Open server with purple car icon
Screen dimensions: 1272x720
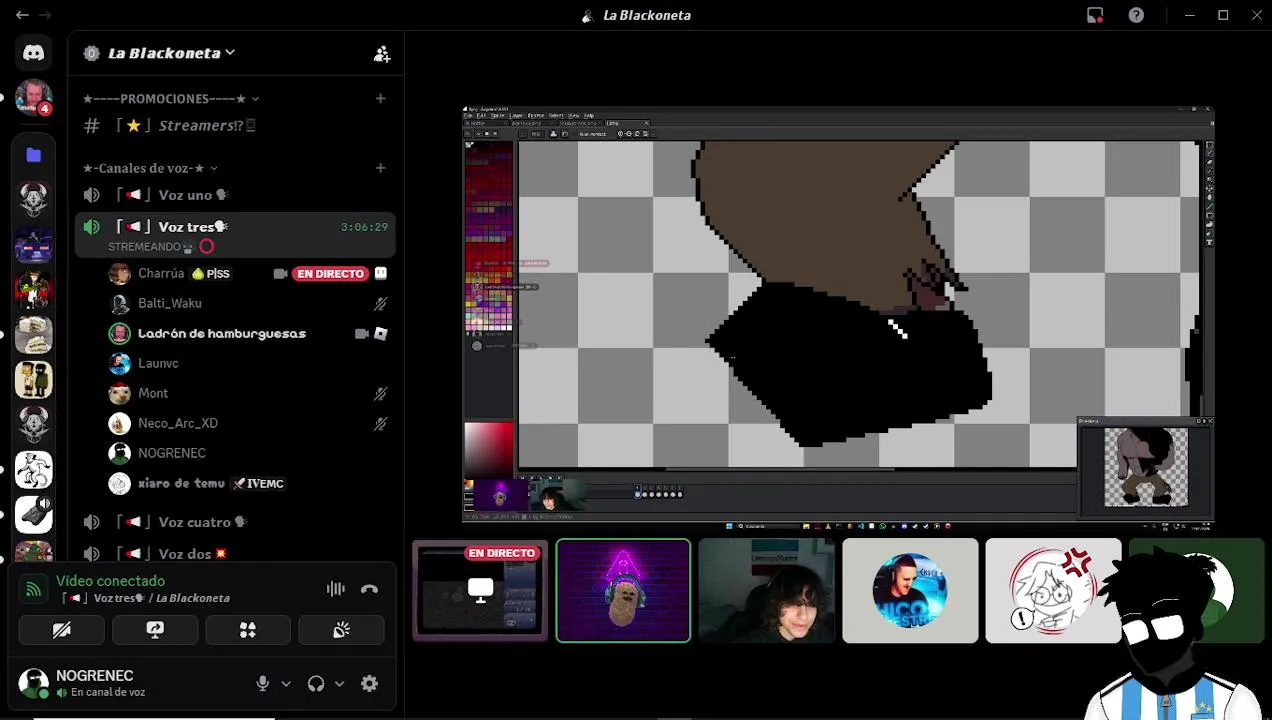click(33, 244)
